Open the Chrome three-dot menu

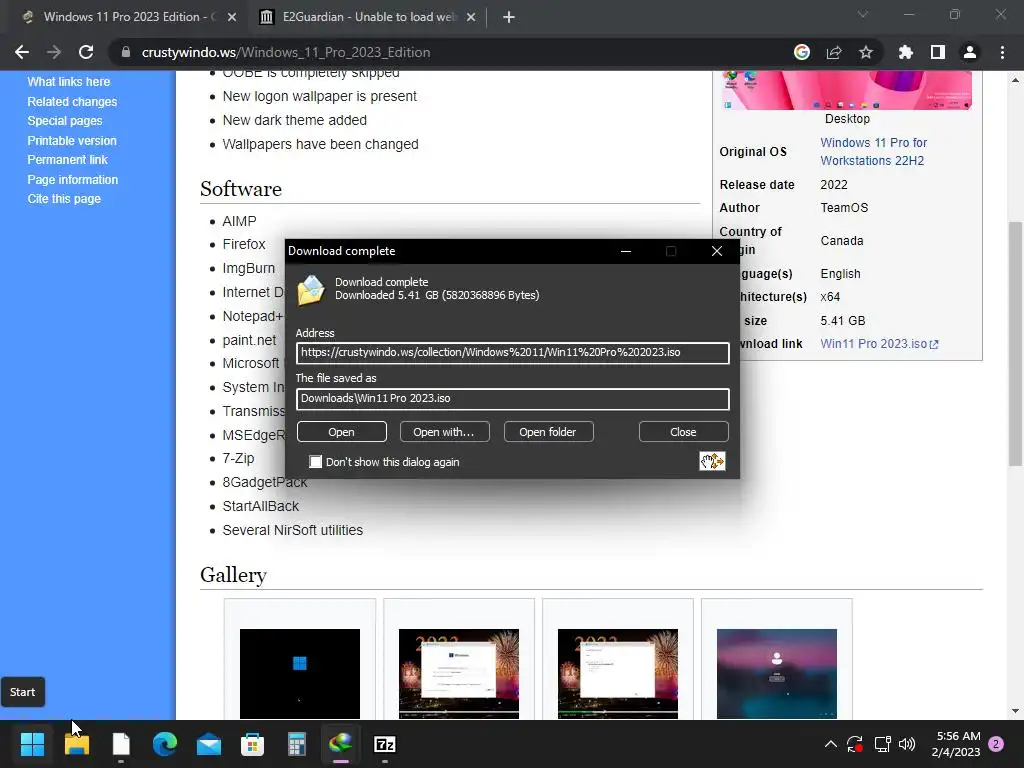point(1002,52)
